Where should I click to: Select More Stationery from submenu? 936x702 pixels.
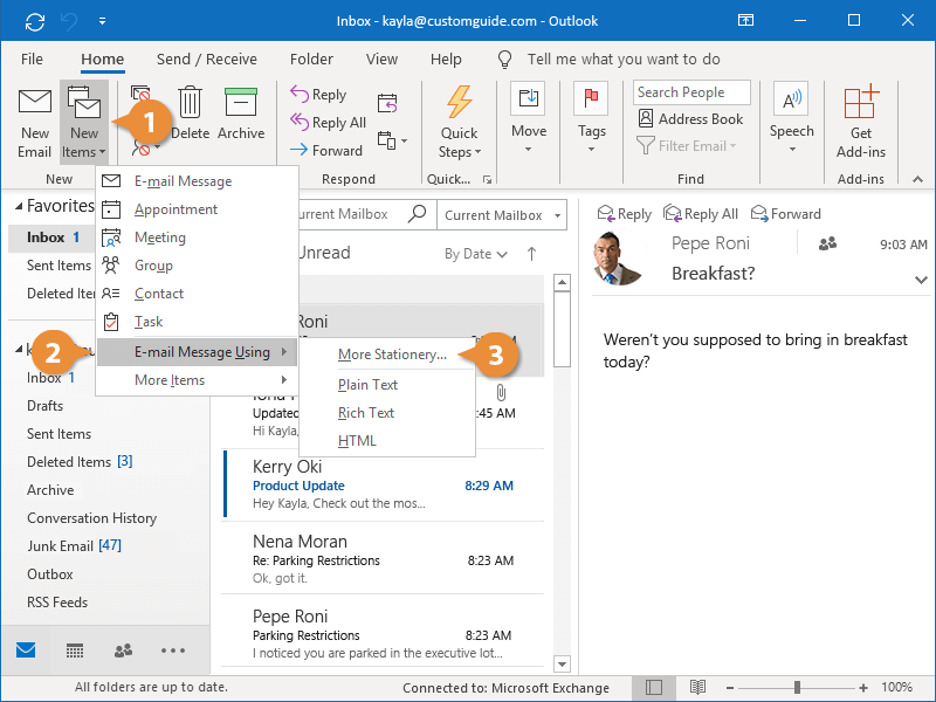click(x=392, y=355)
